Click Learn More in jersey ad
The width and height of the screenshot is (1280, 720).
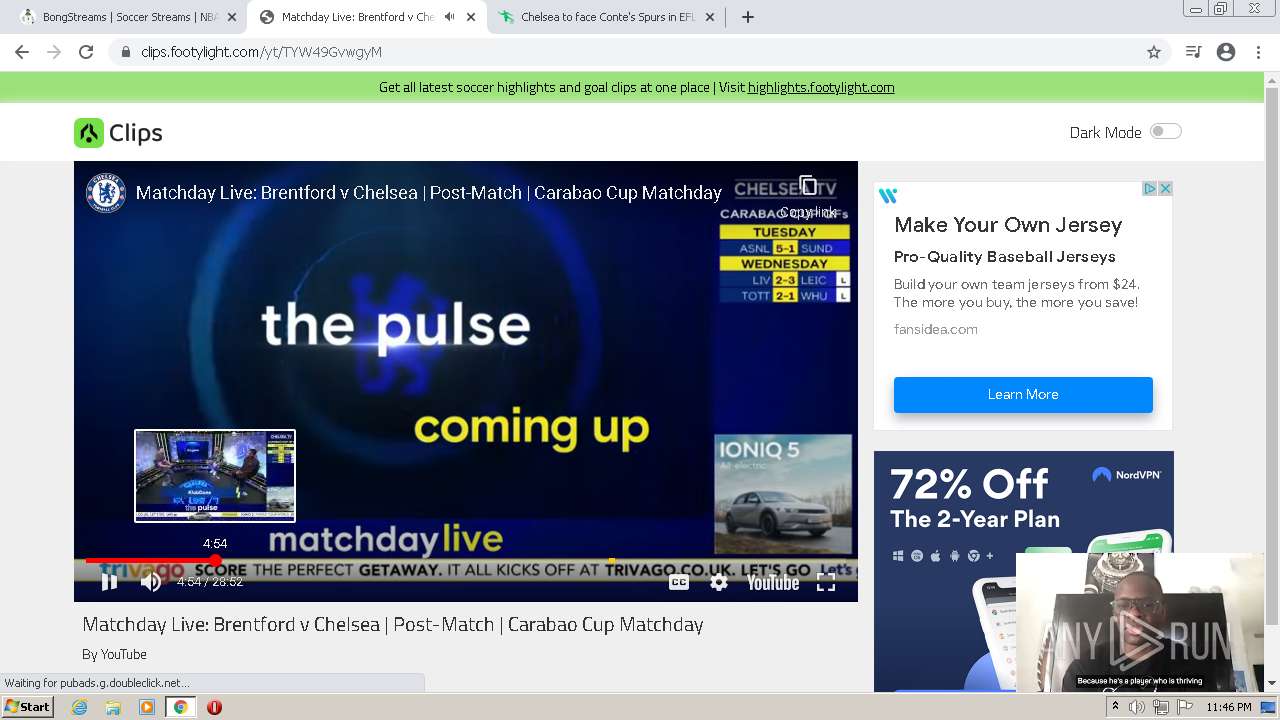(x=1023, y=394)
